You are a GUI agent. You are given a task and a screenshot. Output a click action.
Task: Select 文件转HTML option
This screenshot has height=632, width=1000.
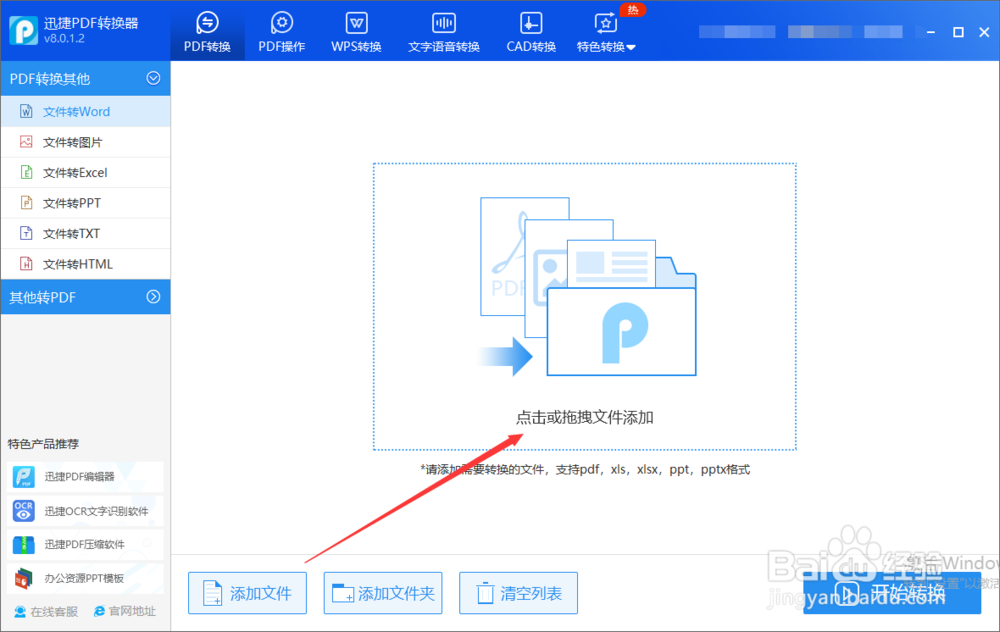pos(85,264)
